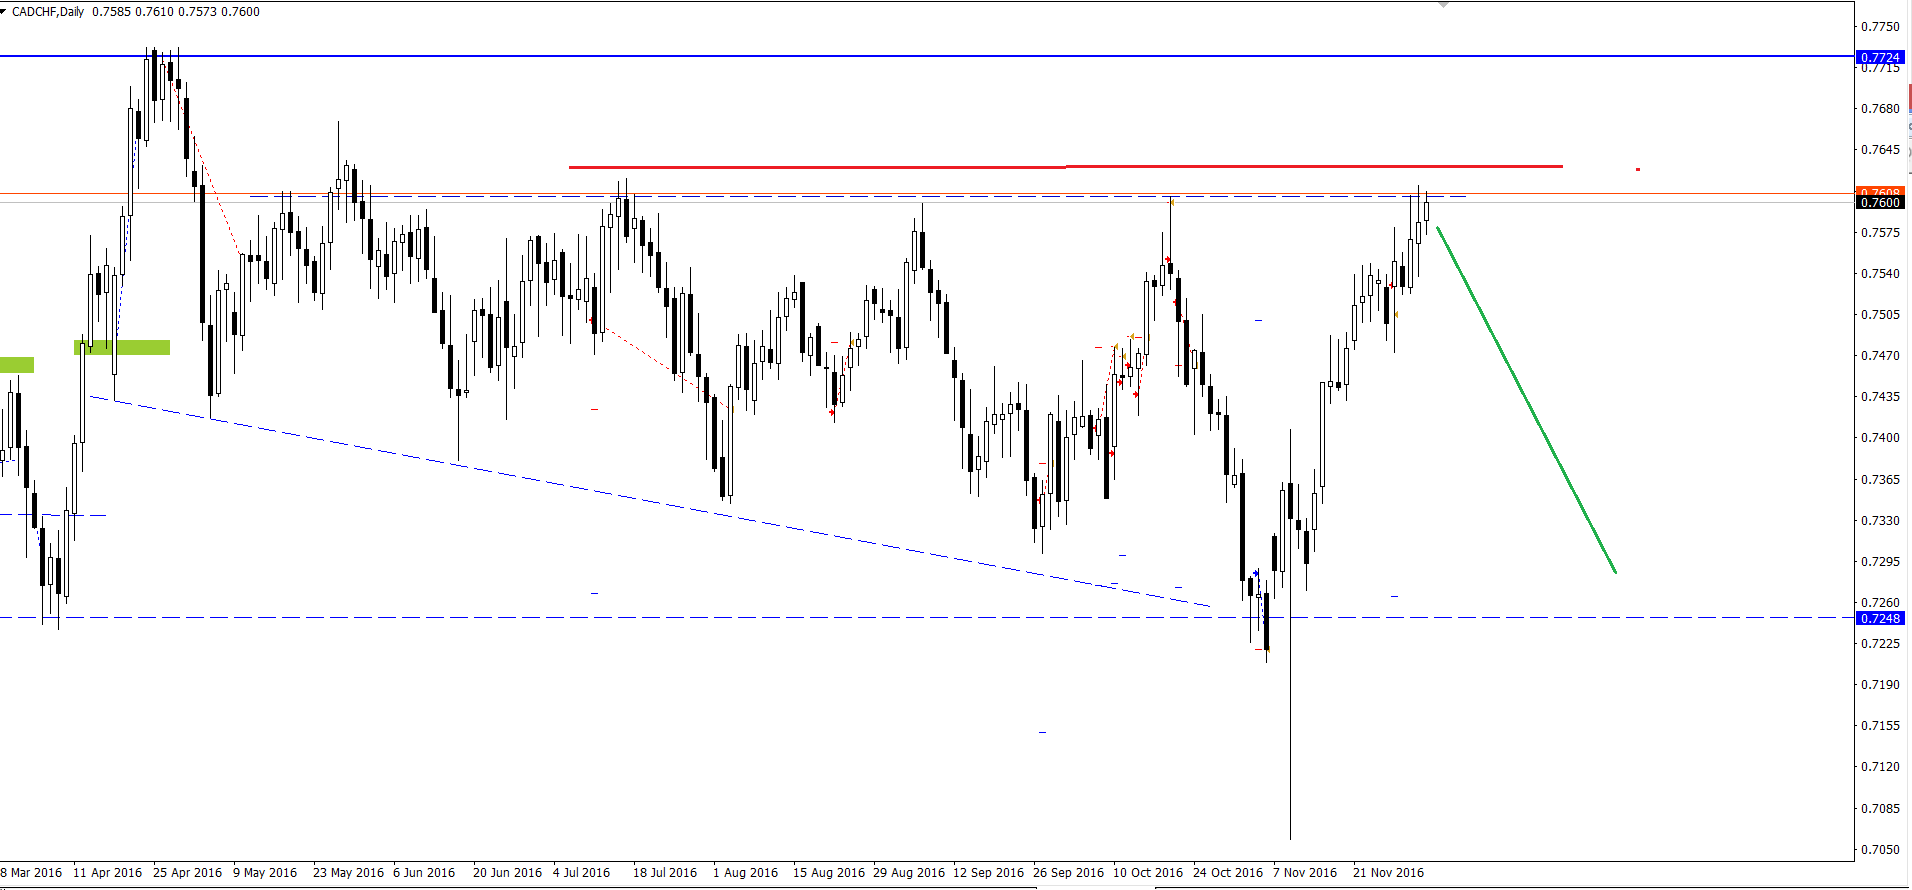Click the 0.7680 price scale label
Image resolution: width=1912 pixels, height=890 pixels.
pos(1880,109)
